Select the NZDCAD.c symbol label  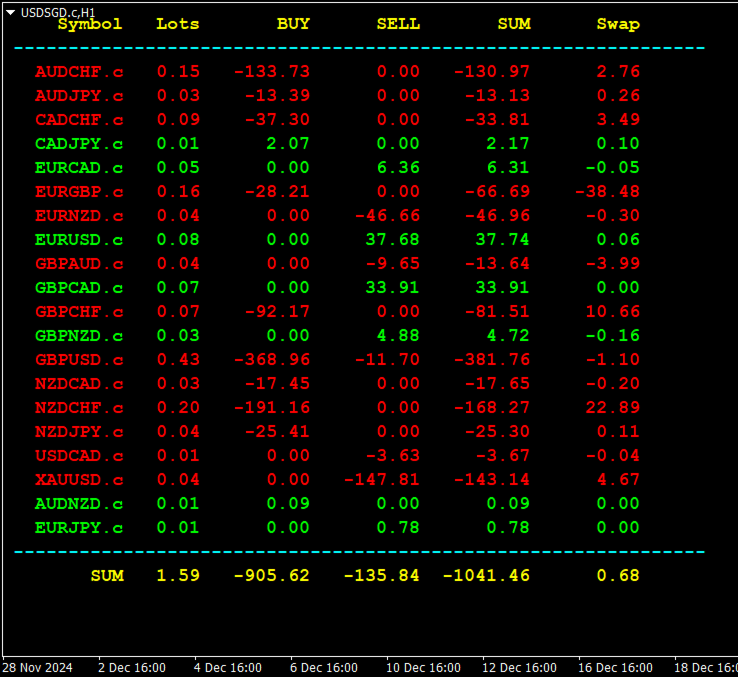pyautogui.click(x=79, y=384)
